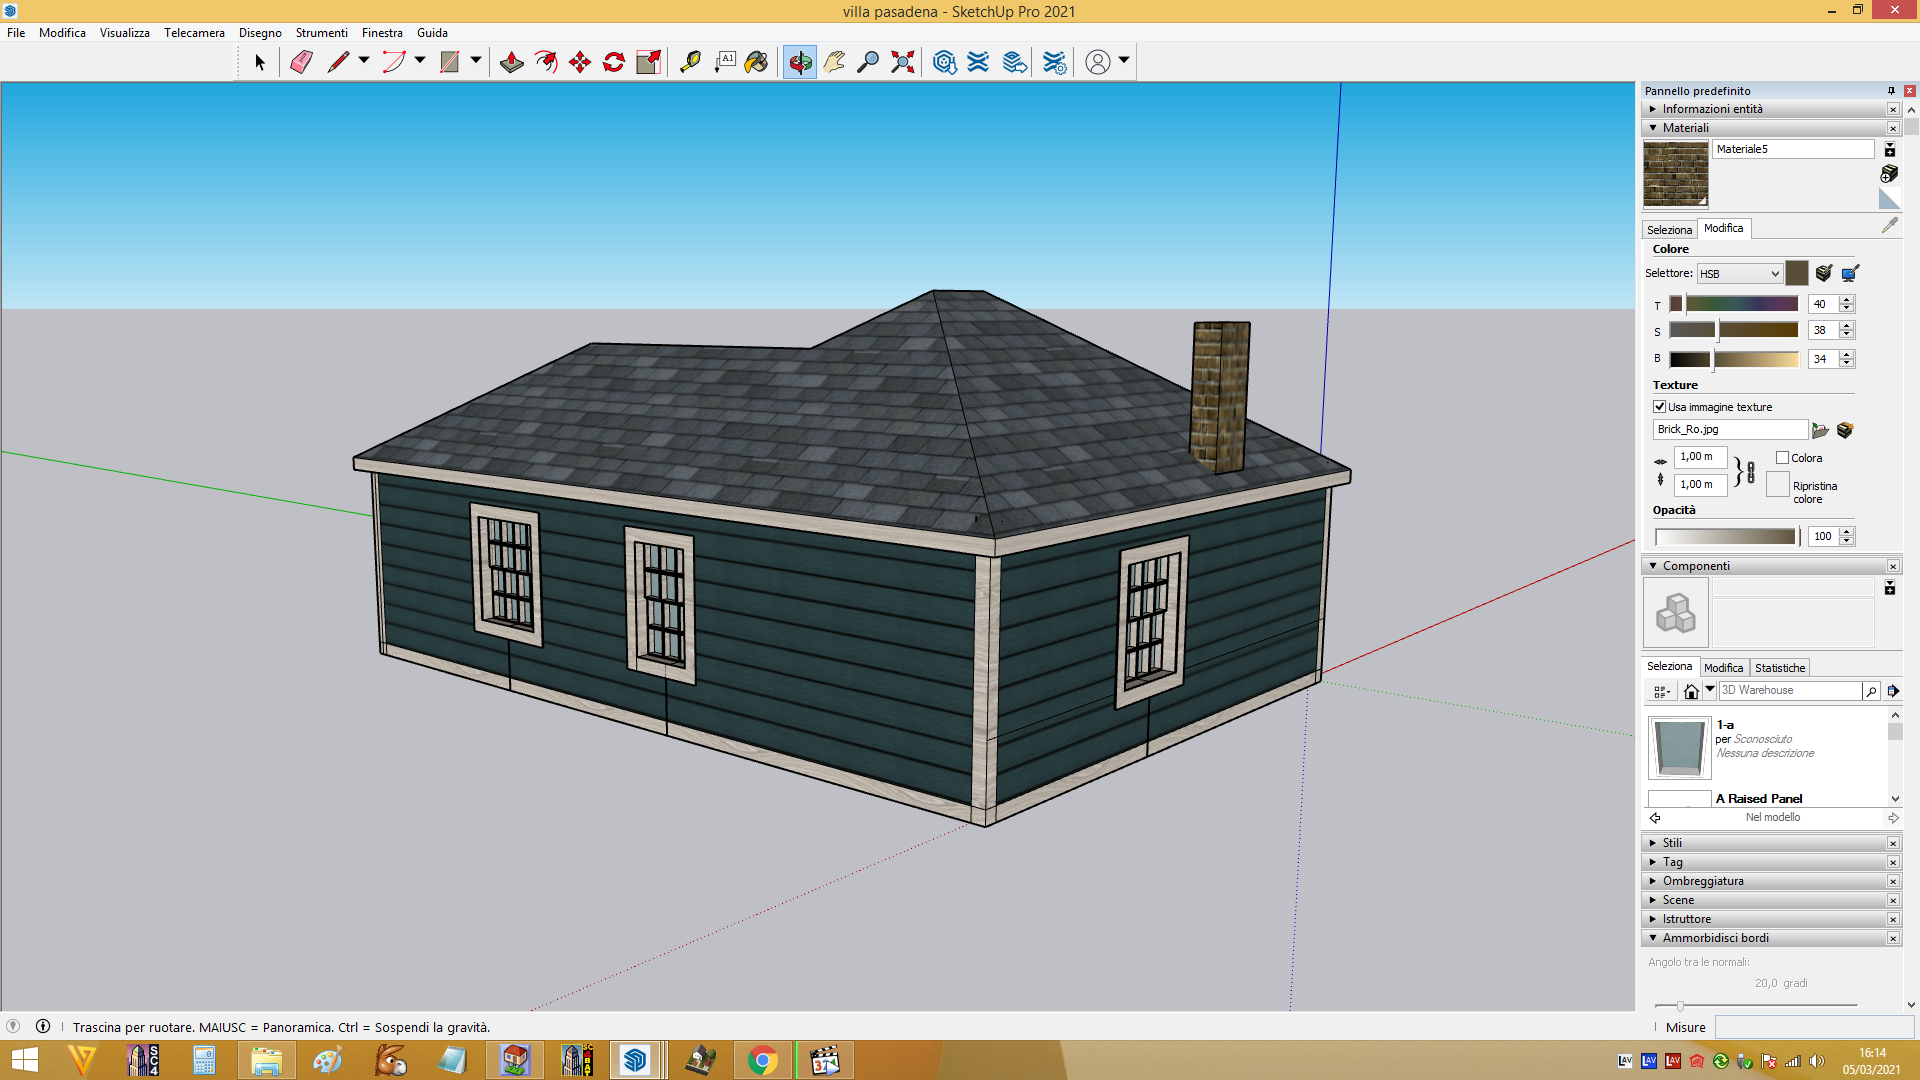Image resolution: width=1920 pixels, height=1080 pixels.
Task: Click the Nel modello home button
Action: coord(1691,691)
